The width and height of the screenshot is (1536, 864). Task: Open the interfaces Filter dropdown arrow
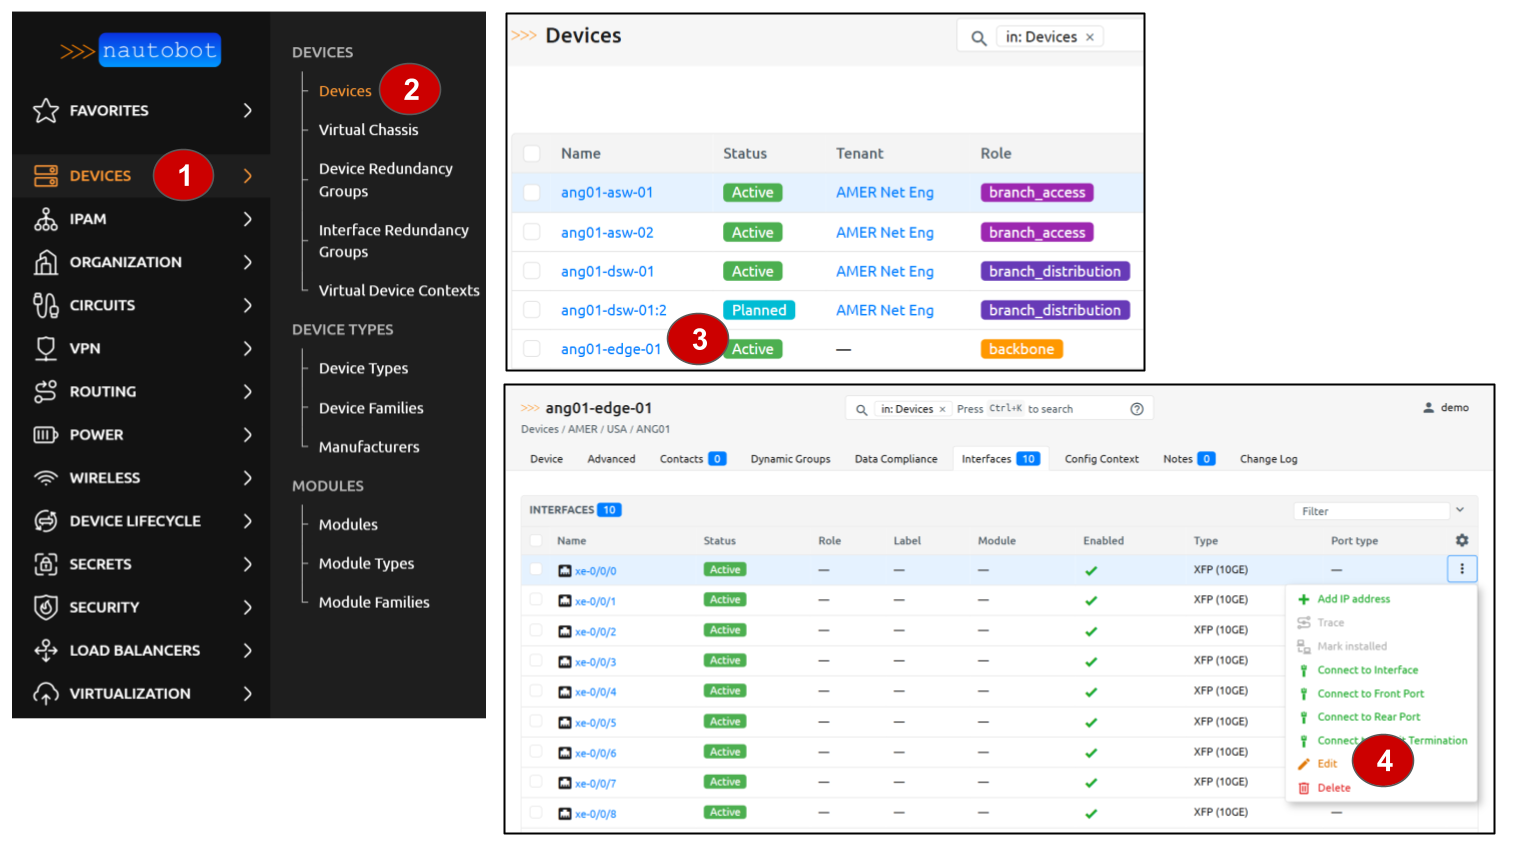coord(1460,510)
